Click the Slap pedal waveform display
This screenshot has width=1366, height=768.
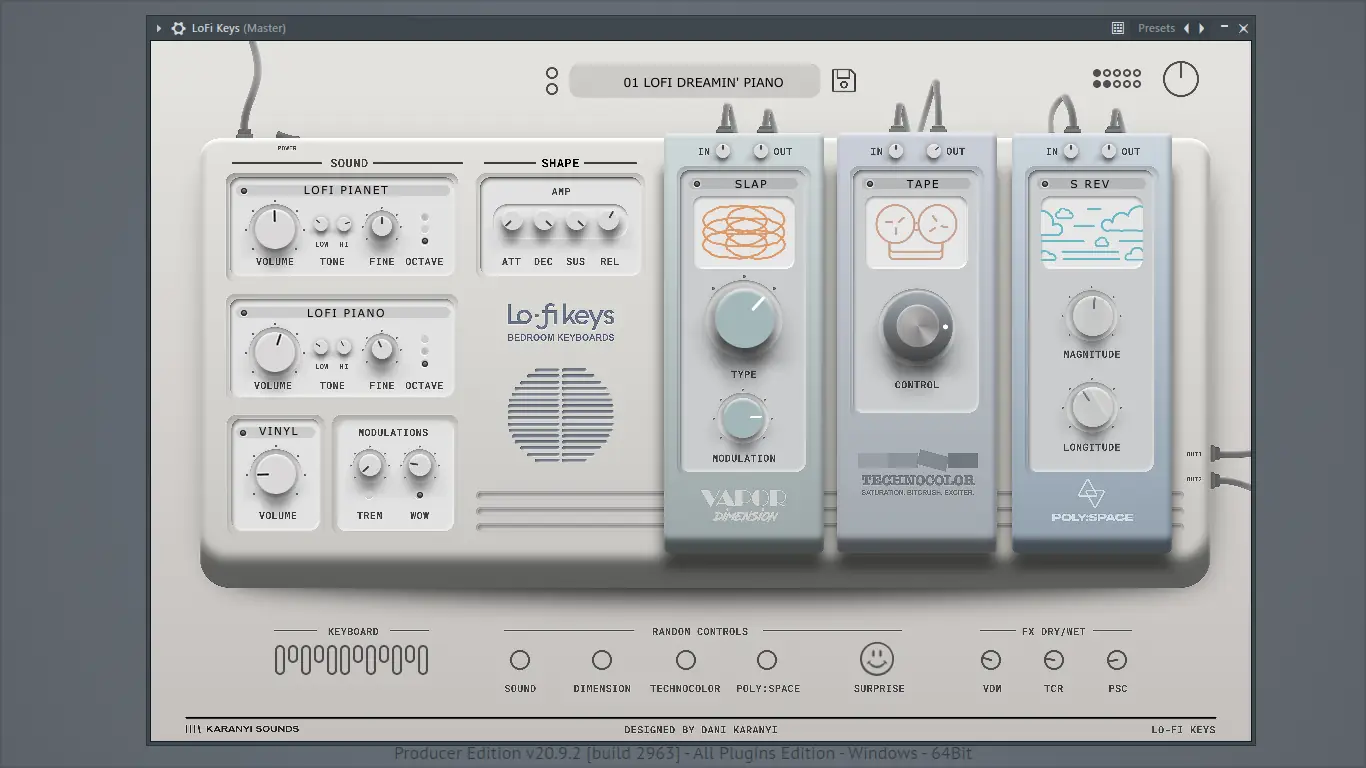click(x=744, y=233)
